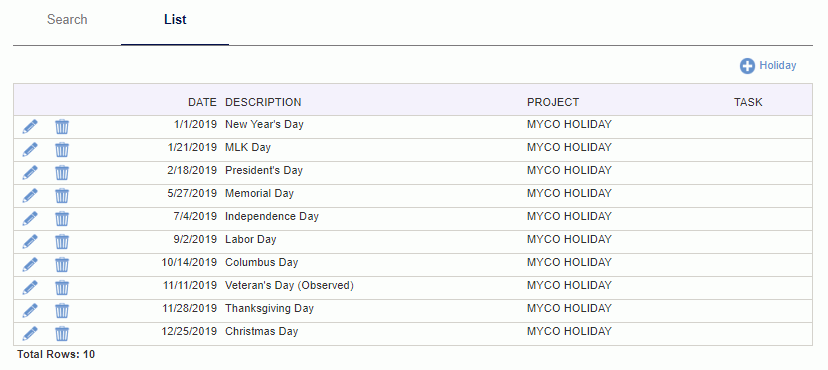Delete Veteran's Day (Observed) entry
828x370 pixels.
tap(62, 288)
